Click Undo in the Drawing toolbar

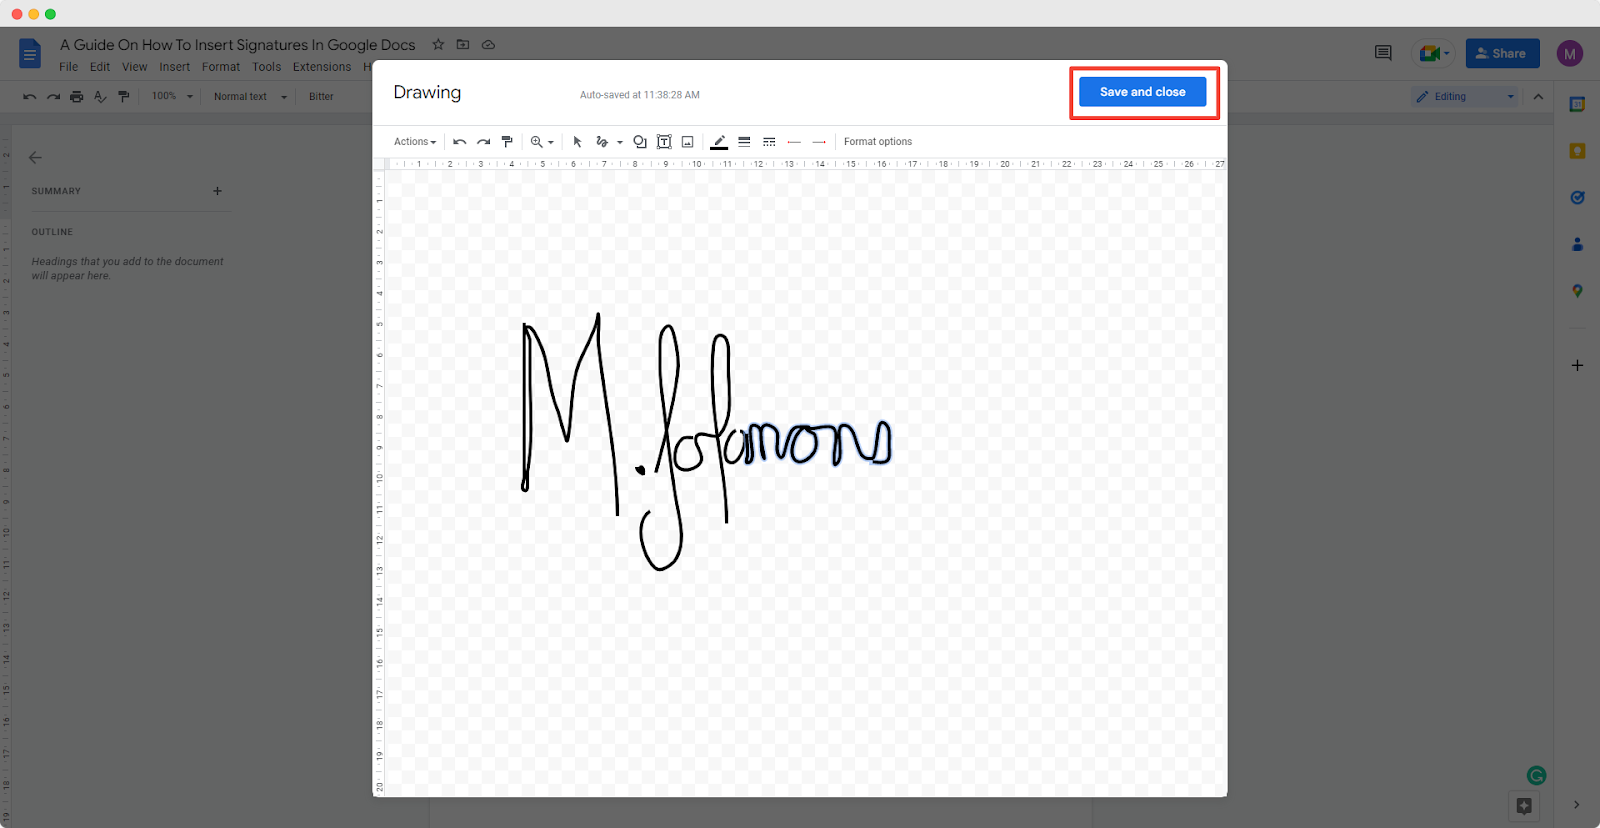(x=459, y=142)
